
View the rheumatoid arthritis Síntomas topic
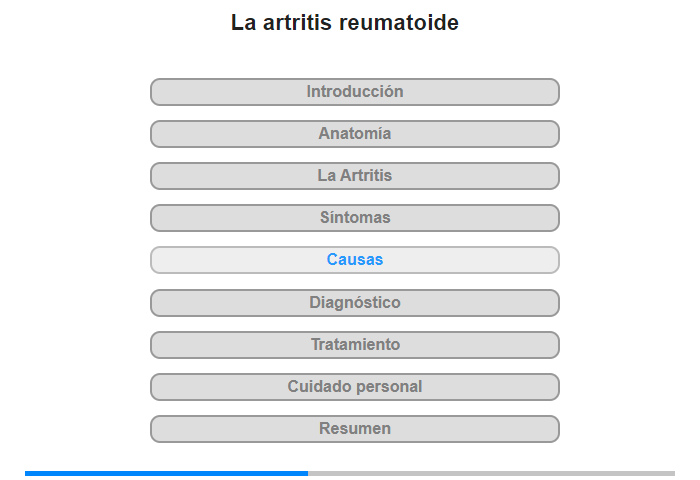pyautogui.click(x=354, y=218)
